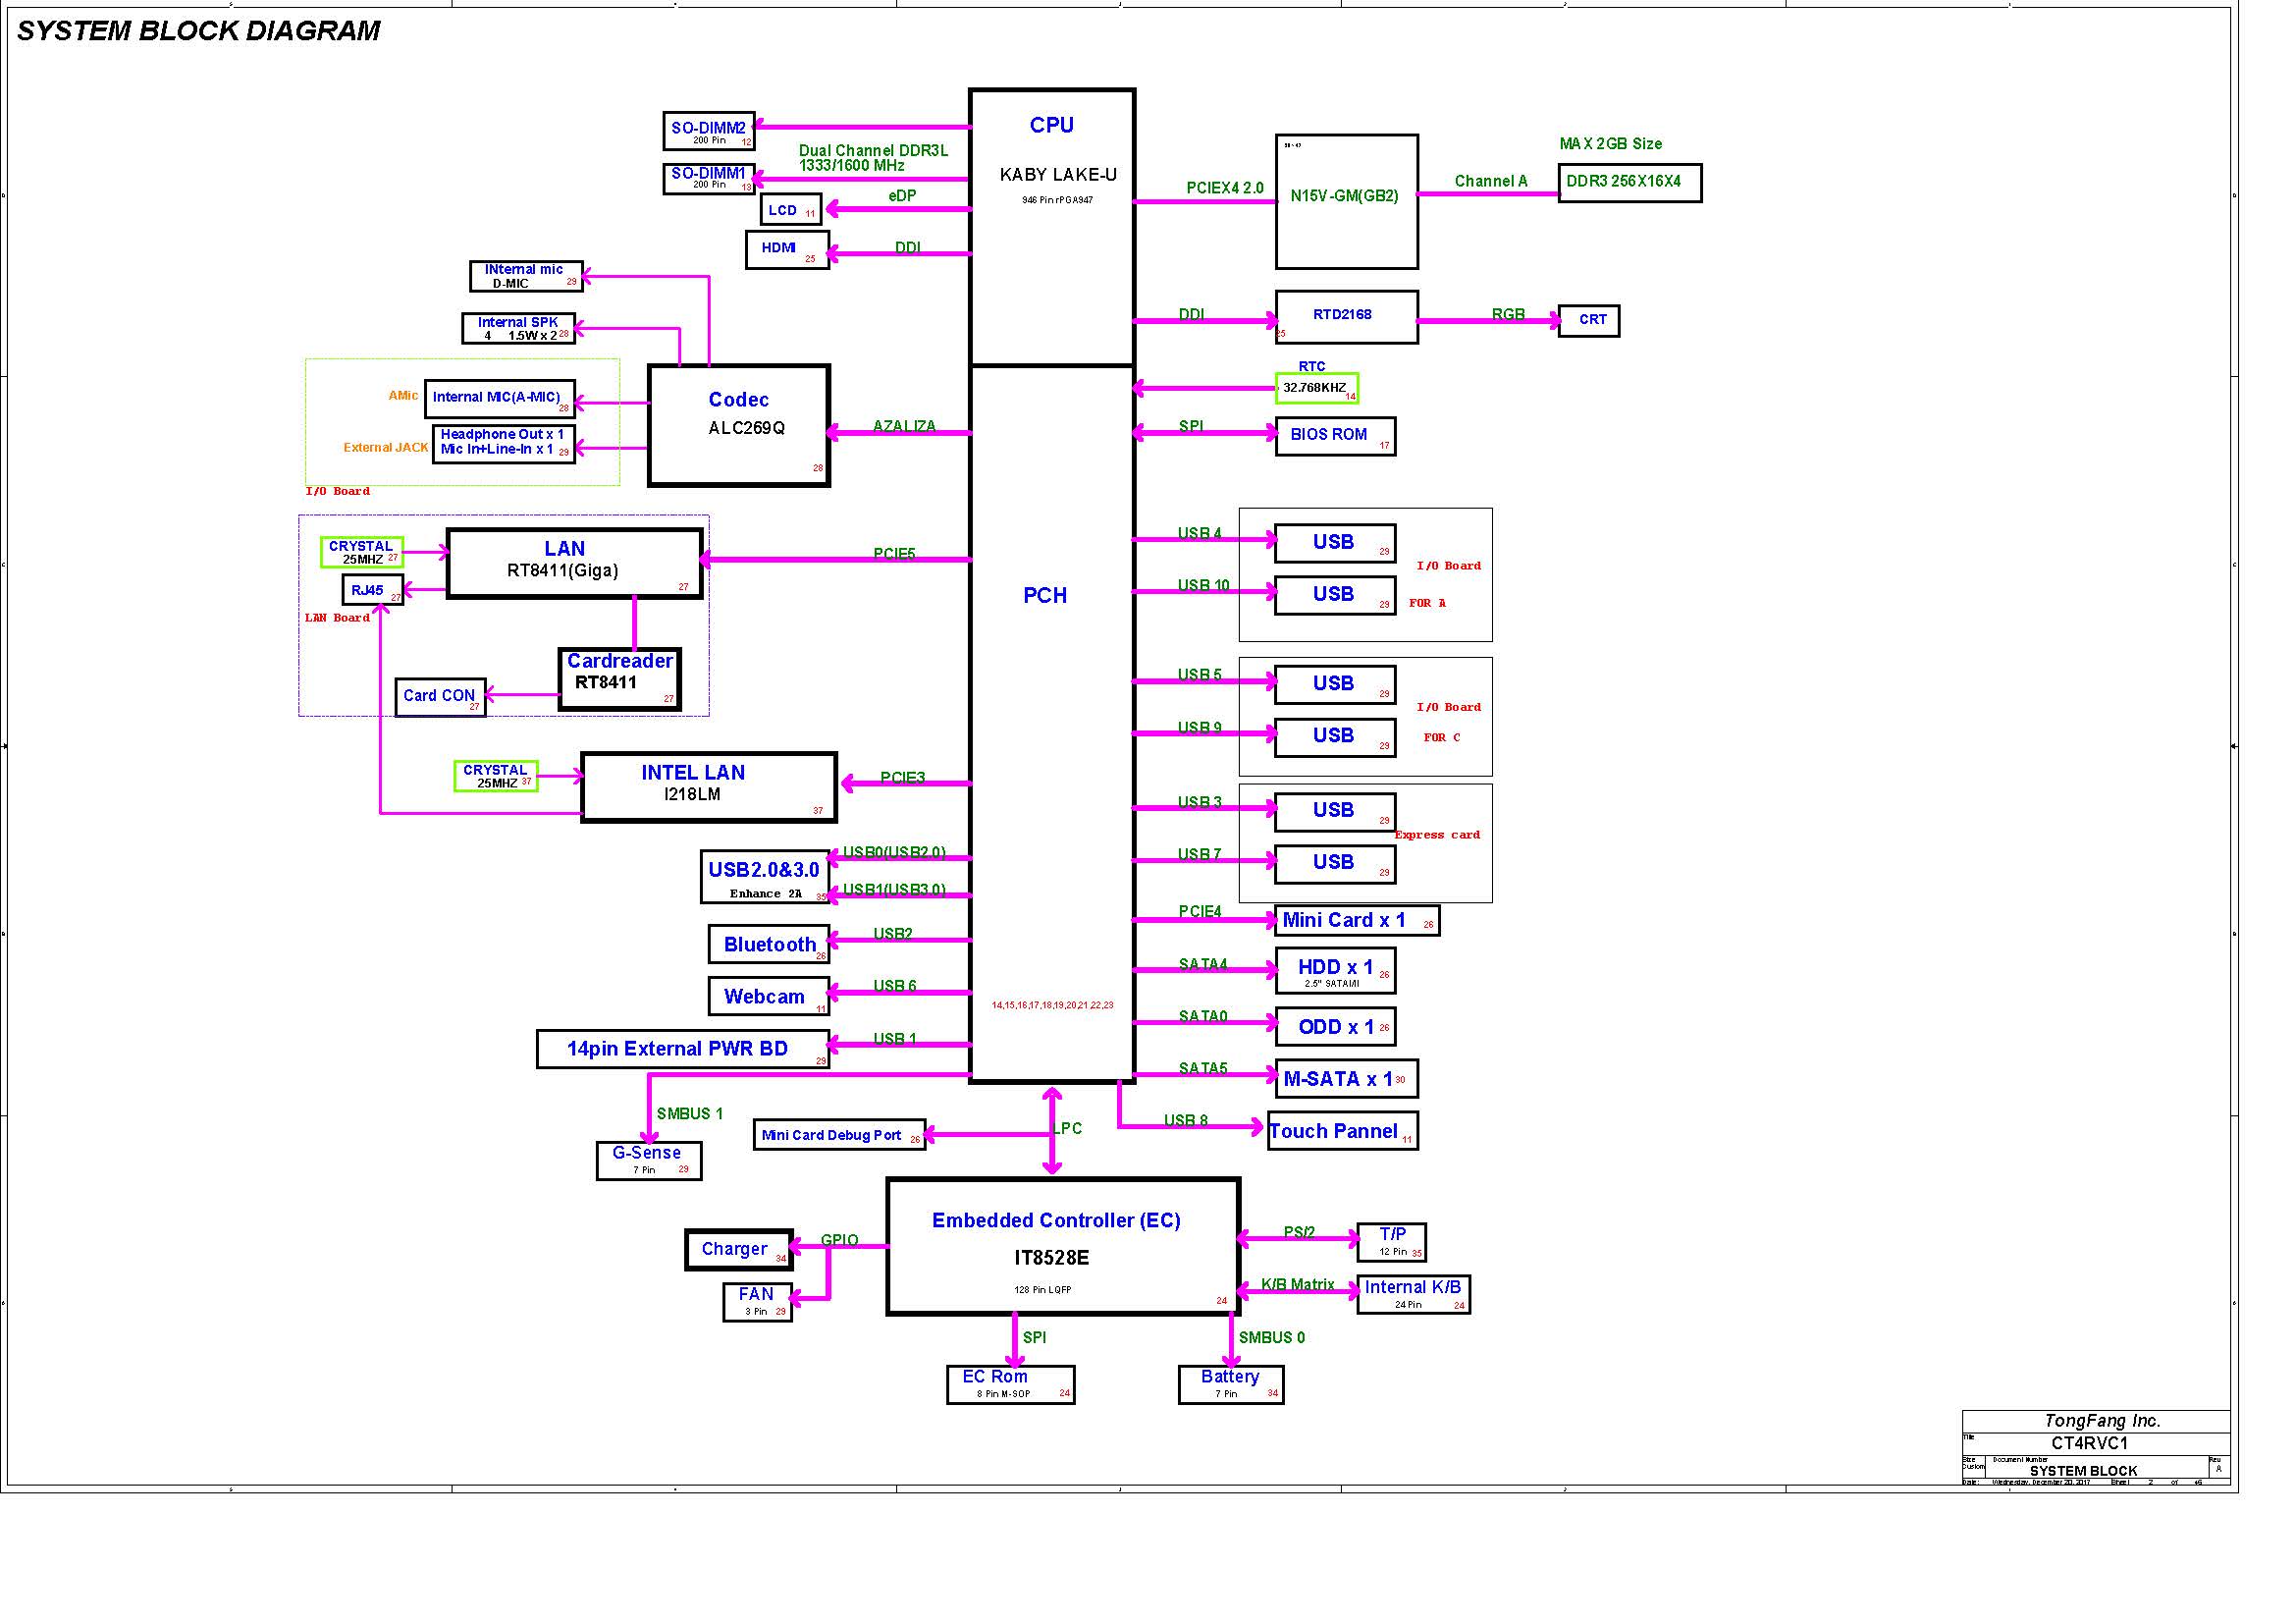
Task: Click the "Embedded Controller (EC)" heading
Action: click(1056, 1220)
